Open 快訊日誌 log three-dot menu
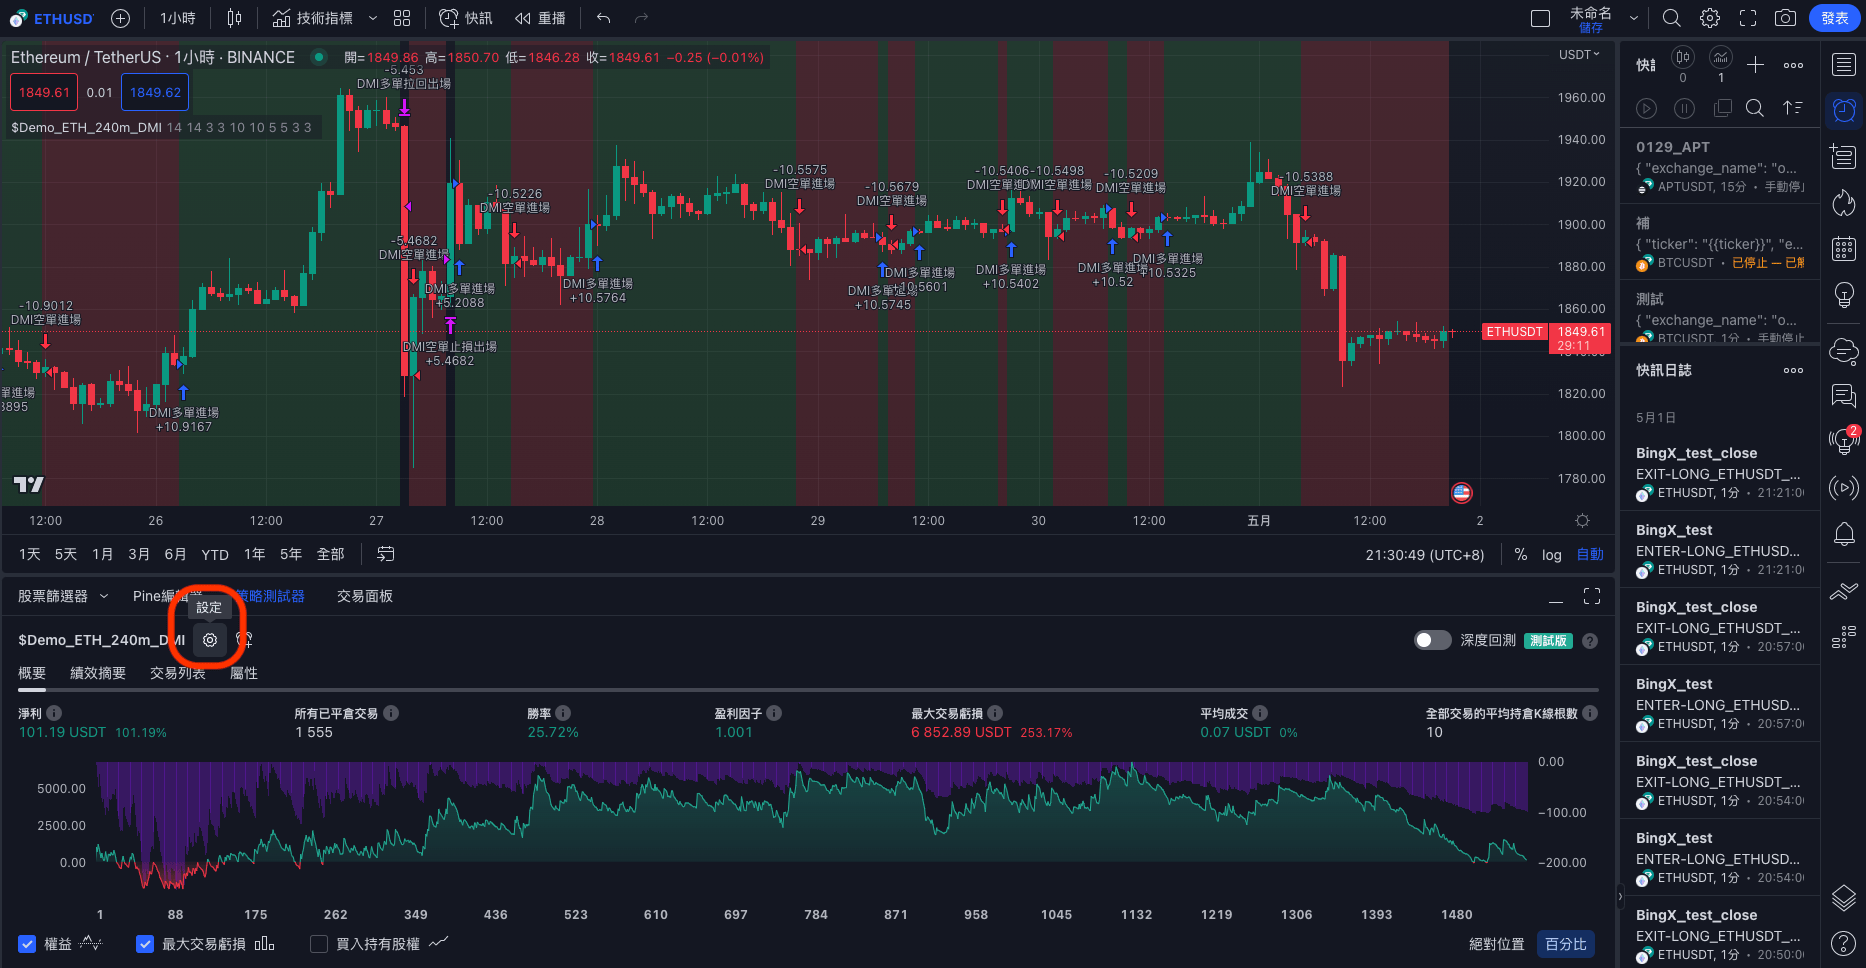Image resolution: width=1866 pixels, height=968 pixels. (x=1793, y=370)
